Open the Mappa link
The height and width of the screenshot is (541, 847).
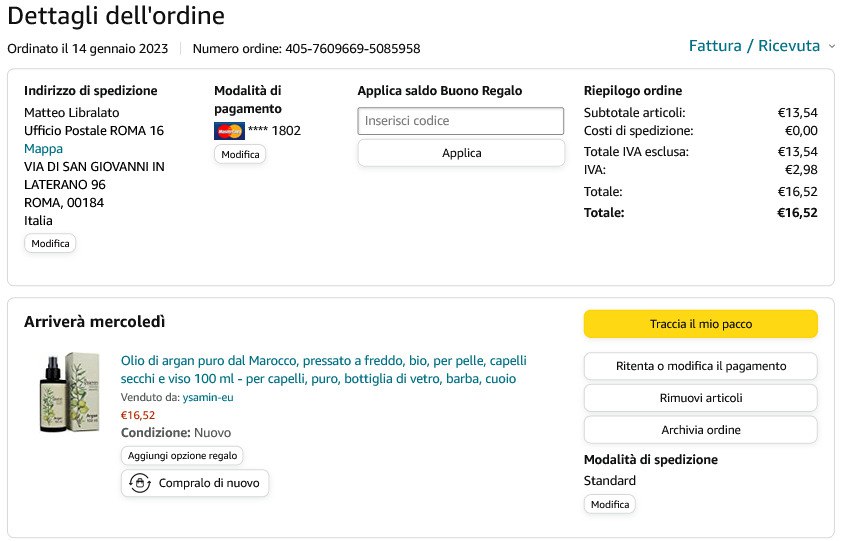[x=43, y=149]
